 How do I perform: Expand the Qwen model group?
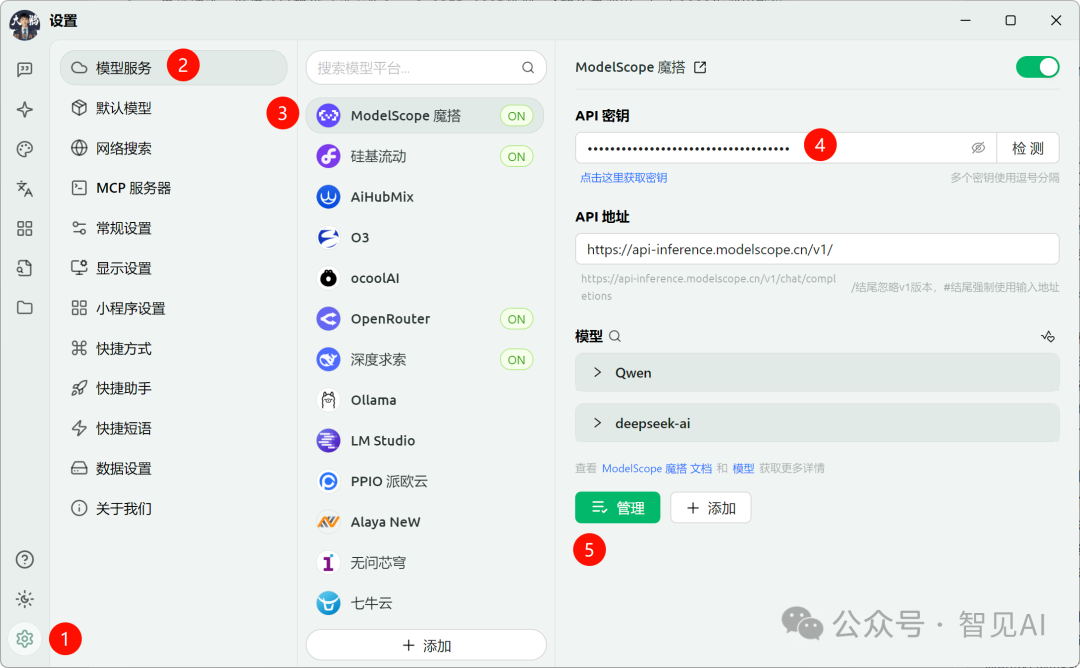tap(817, 373)
